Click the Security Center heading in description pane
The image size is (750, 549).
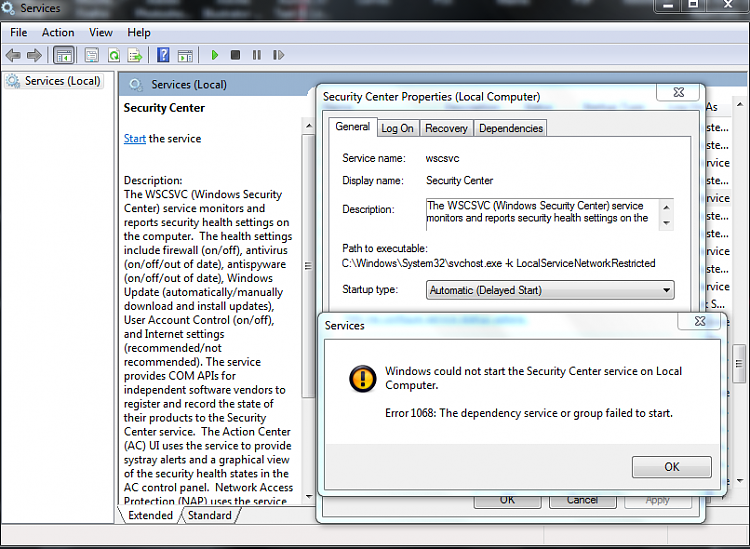164,108
